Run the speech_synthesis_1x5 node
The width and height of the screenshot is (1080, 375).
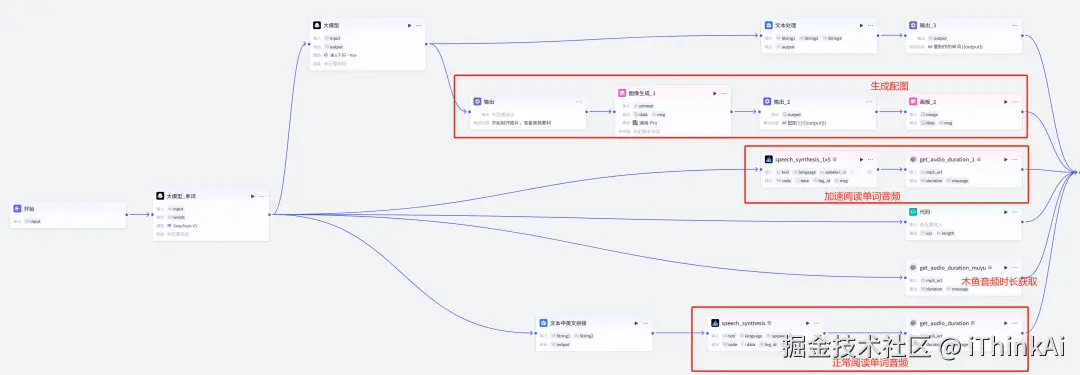click(861, 159)
